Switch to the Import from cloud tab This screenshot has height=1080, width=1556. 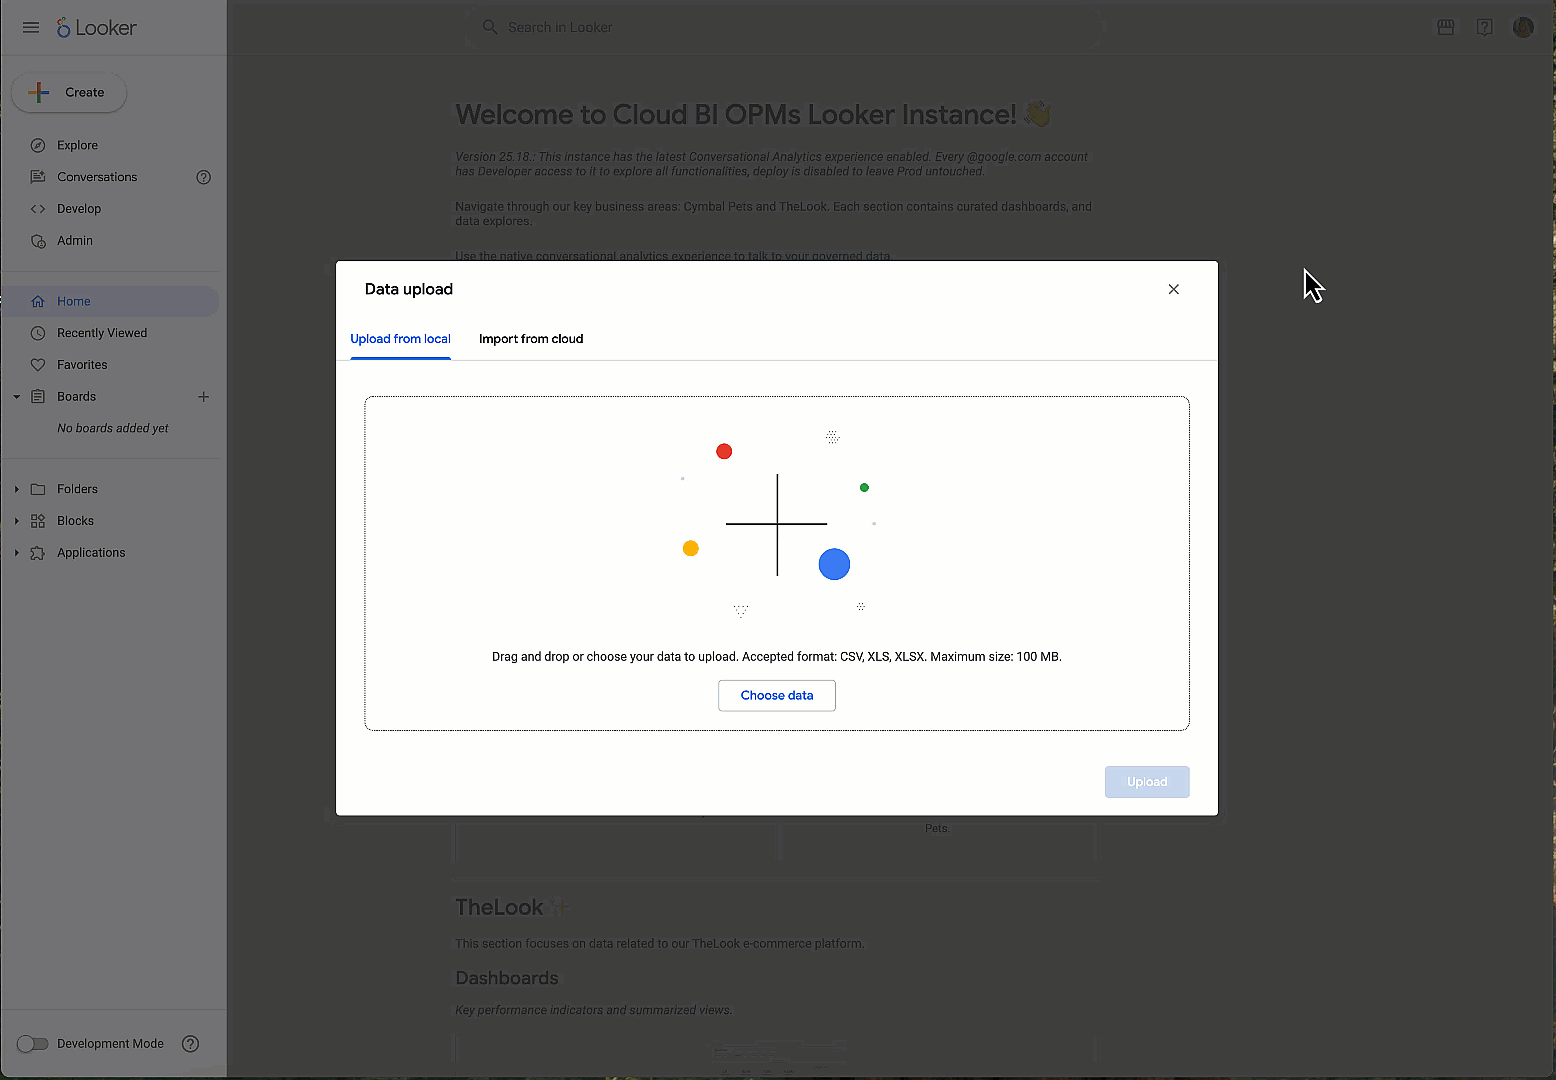click(x=531, y=339)
